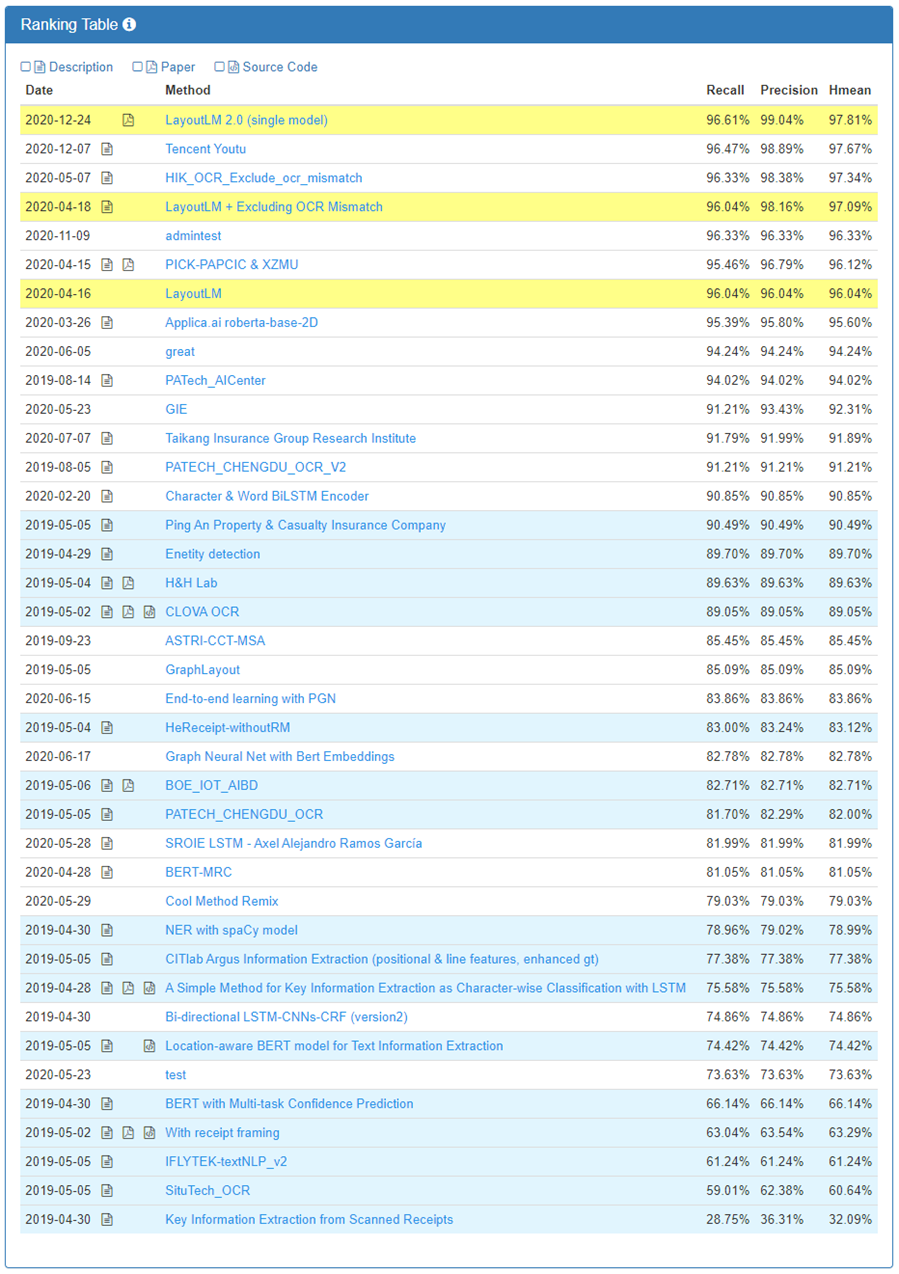
Task: Enable the Description checkbox
Action: pyautogui.click(x=26, y=67)
